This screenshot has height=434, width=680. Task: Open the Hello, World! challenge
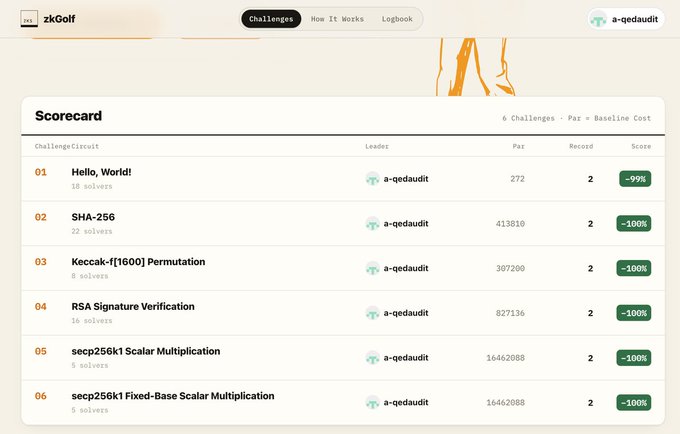point(101,172)
